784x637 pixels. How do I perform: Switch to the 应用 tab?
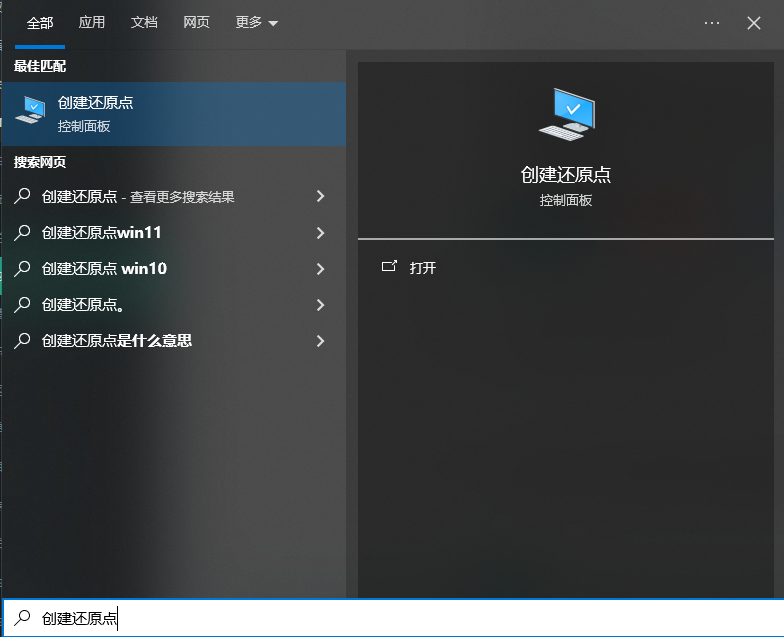92,22
